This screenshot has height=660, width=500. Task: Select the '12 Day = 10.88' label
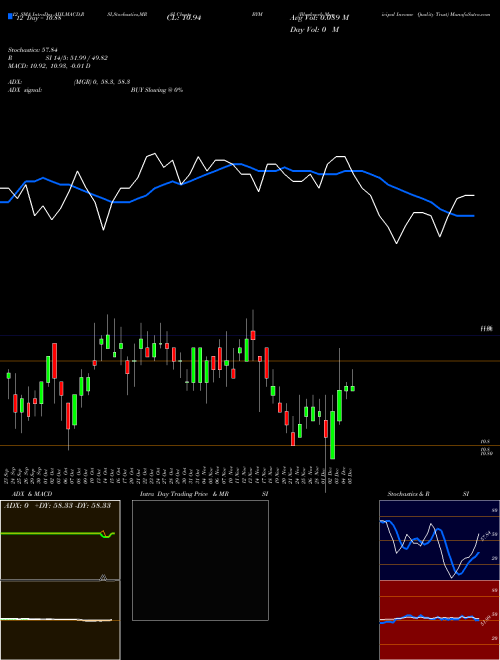(38, 18)
